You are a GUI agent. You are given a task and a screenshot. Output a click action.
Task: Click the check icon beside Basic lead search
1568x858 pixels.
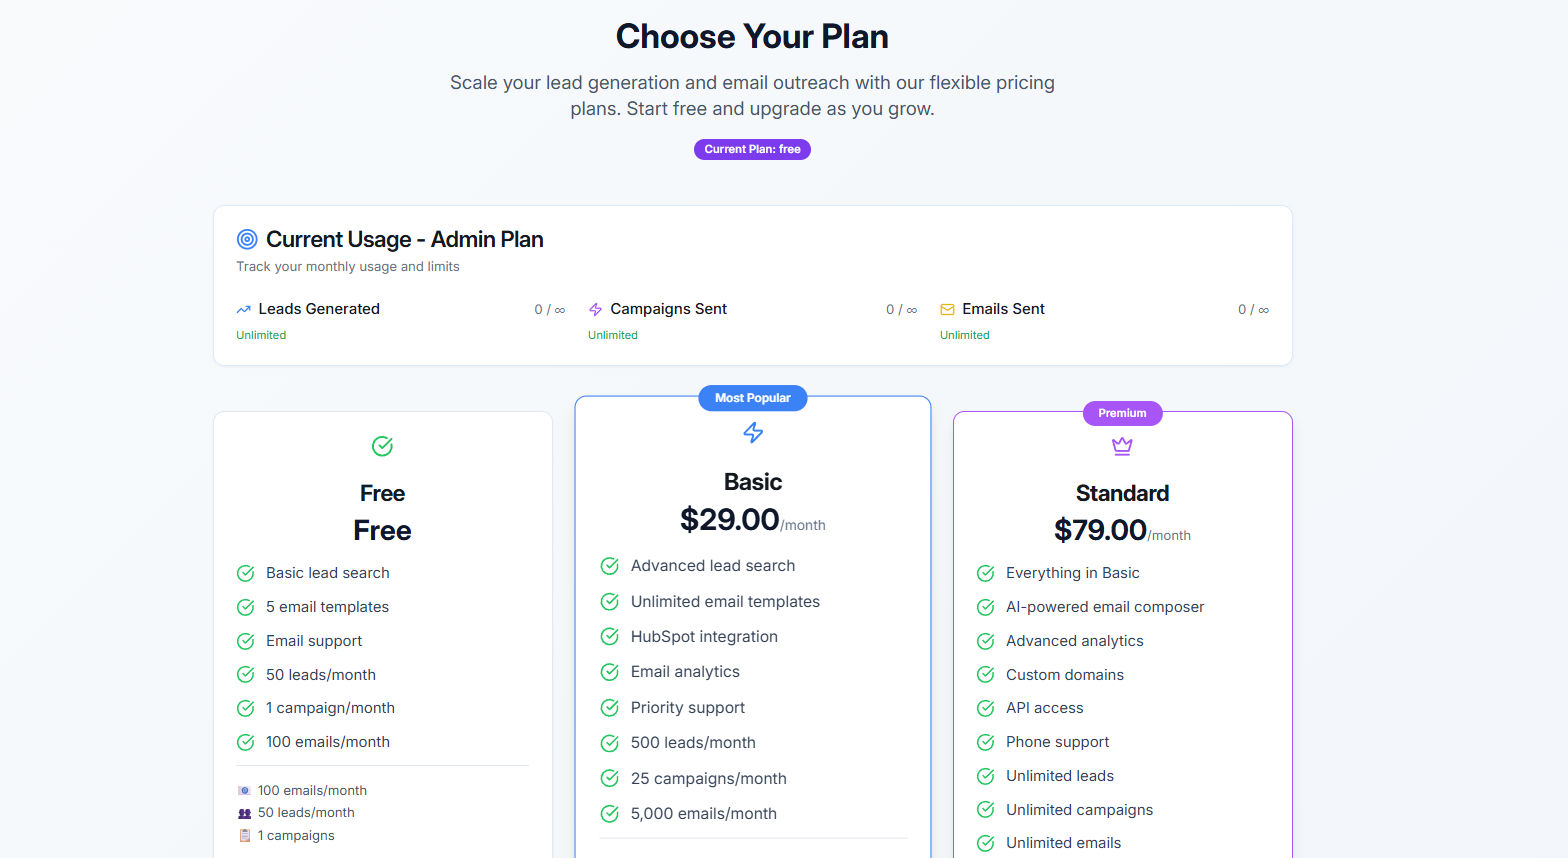pyautogui.click(x=245, y=573)
